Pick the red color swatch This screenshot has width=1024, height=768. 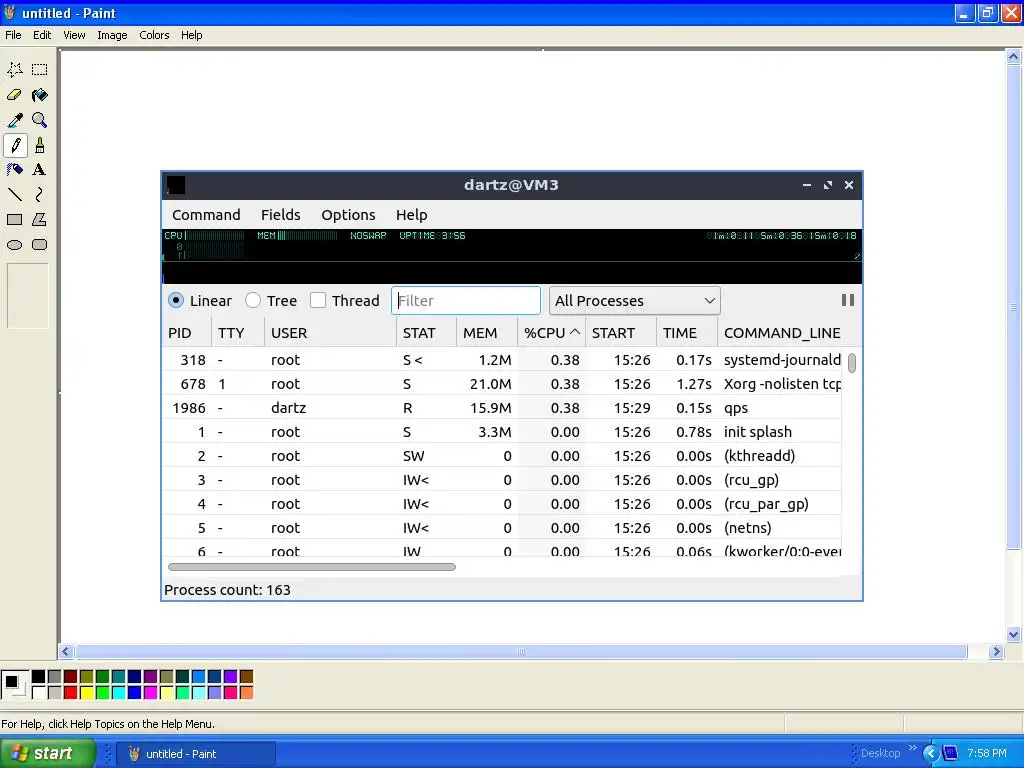click(x=71, y=692)
